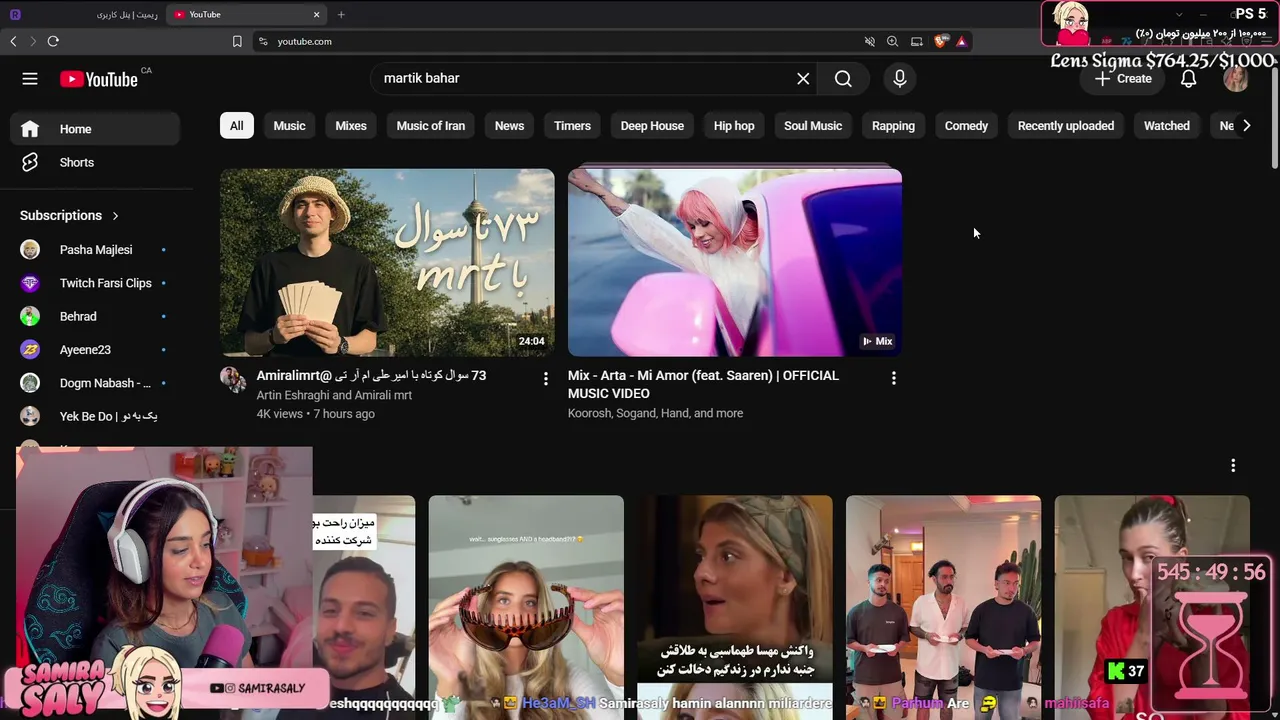Click the browser back arrow
The height and width of the screenshot is (720, 1280).
point(13,41)
